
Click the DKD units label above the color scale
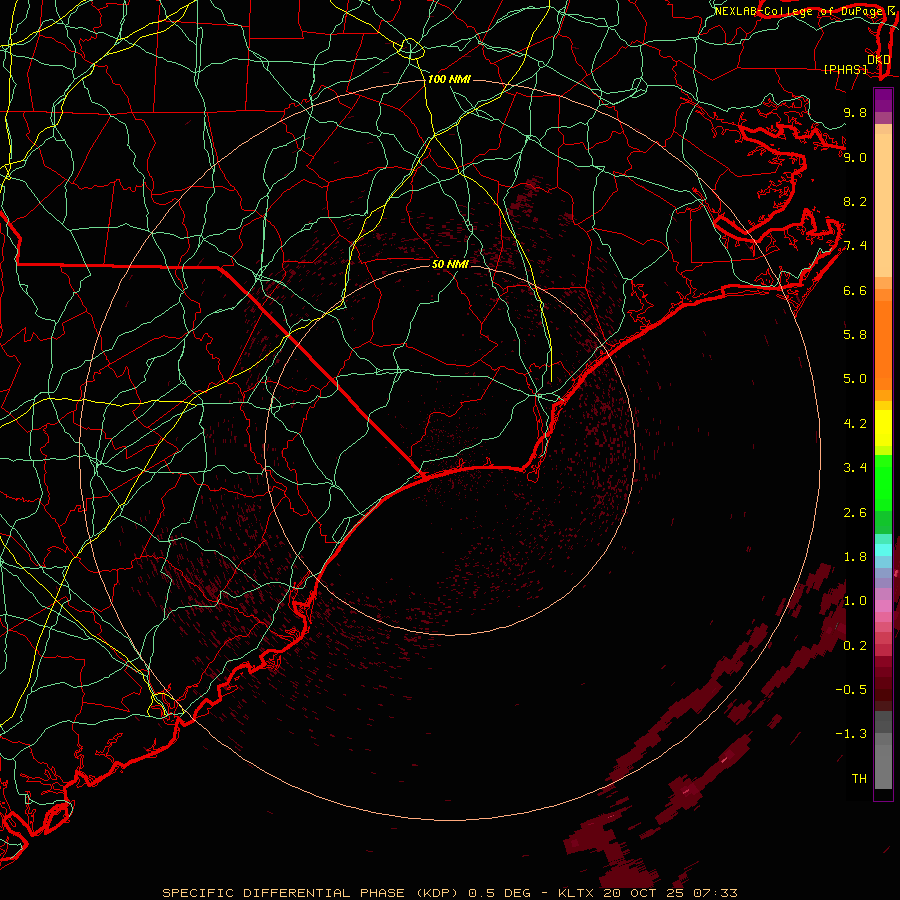(x=878, y=59)
